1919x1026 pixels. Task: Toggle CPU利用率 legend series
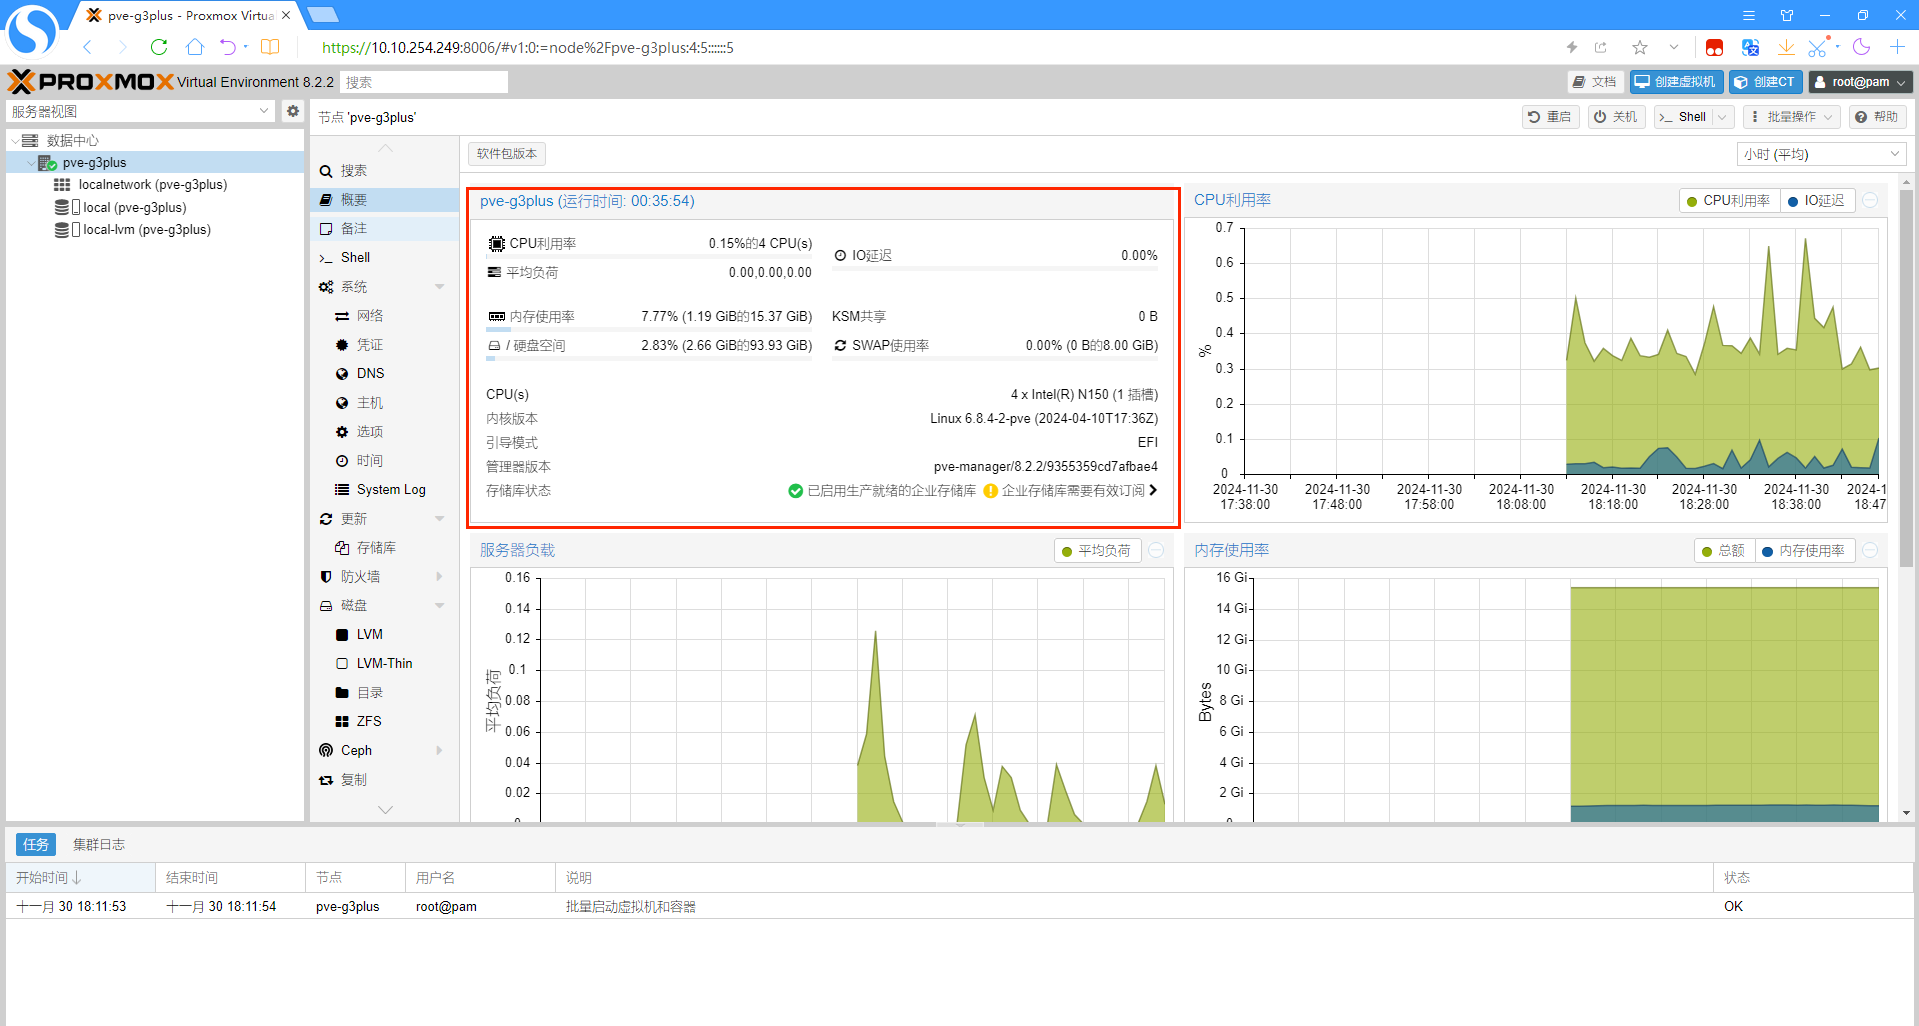(1729, 201)
